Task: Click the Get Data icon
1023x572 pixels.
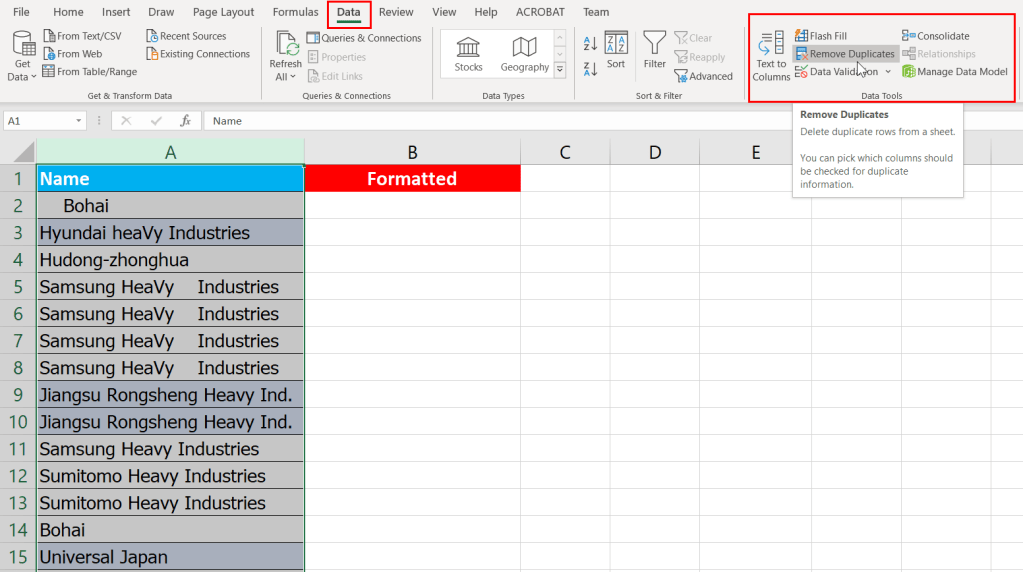Action: click(22, 46)
